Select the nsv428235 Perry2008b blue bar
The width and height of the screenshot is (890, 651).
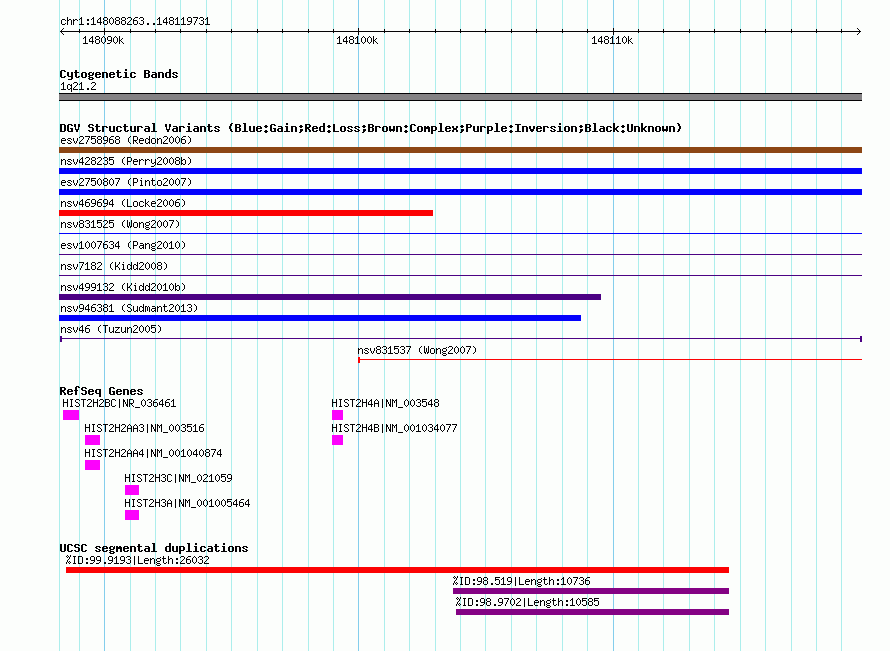460,171
